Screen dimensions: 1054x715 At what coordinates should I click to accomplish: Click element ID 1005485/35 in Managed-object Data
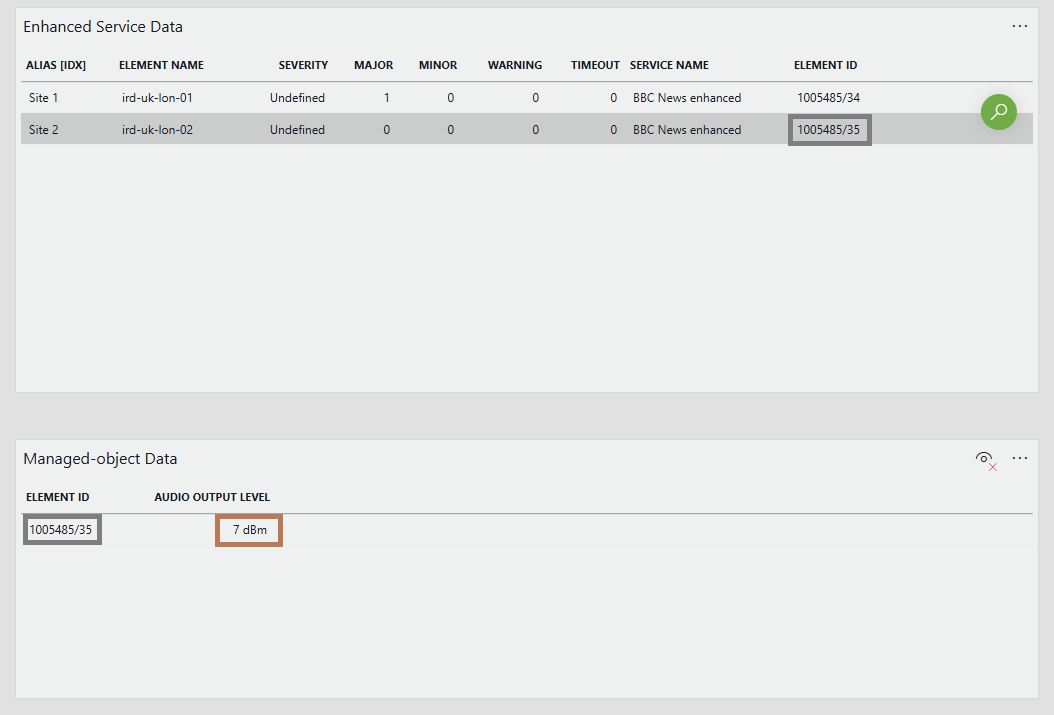pos(61,530)
